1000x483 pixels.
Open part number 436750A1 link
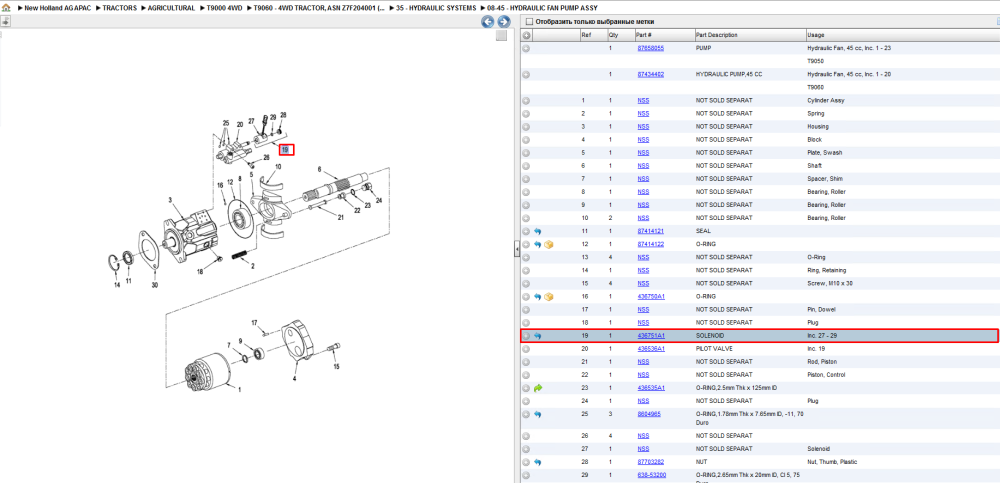tap(651, 297)
